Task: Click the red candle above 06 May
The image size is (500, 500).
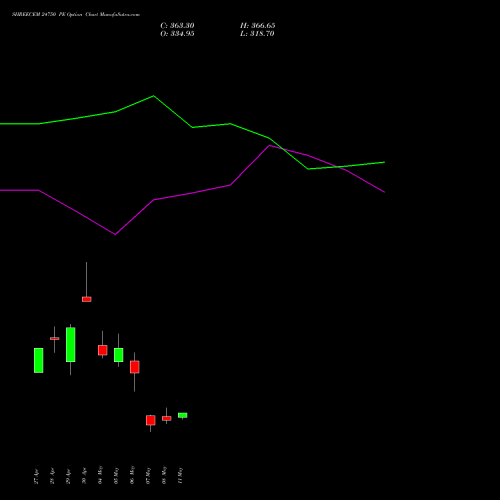Action: coord(135,367)
